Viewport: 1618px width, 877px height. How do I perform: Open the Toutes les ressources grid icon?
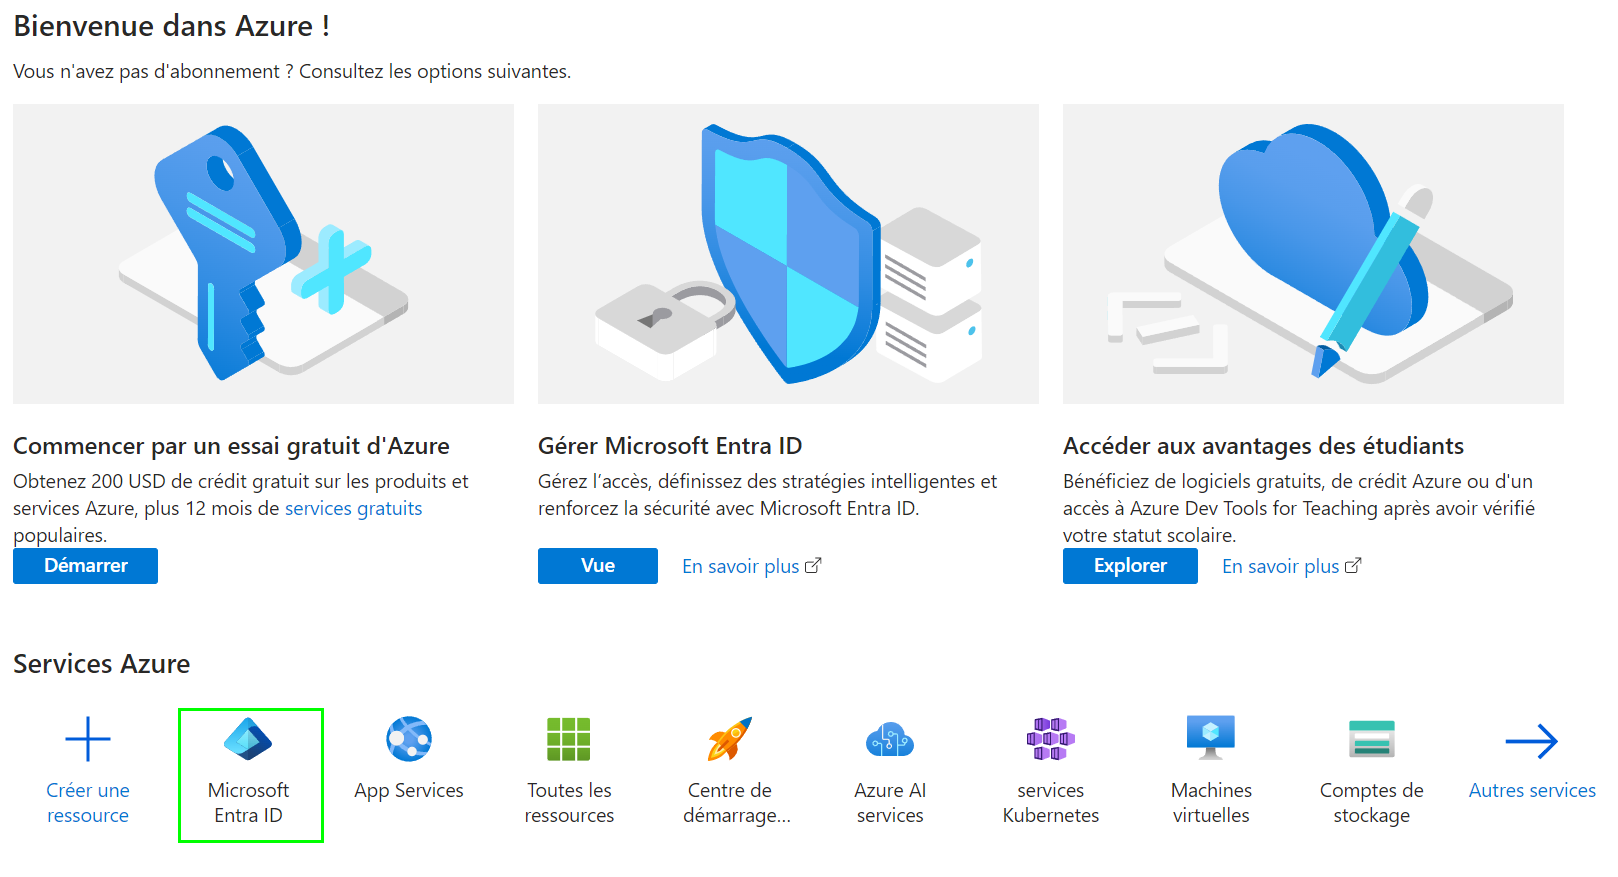point(569,740)
